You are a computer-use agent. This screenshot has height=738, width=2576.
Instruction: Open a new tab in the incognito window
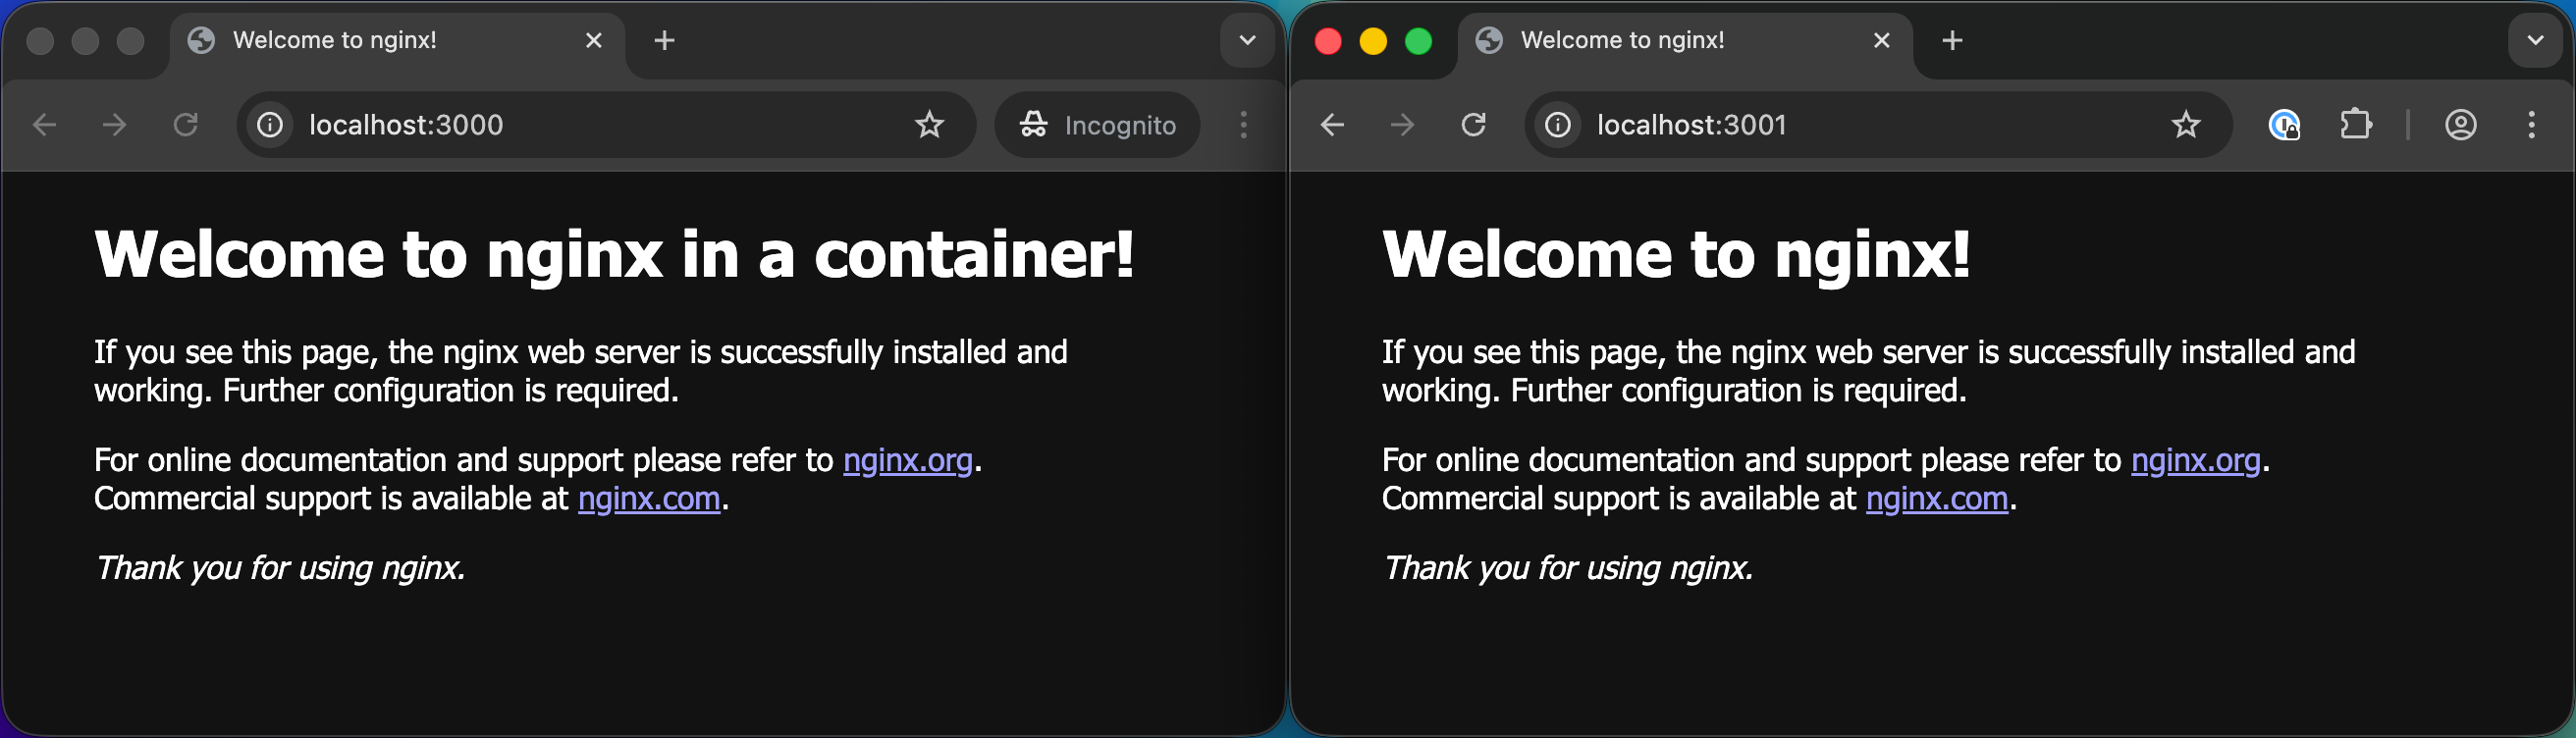[x=664, y=41]
